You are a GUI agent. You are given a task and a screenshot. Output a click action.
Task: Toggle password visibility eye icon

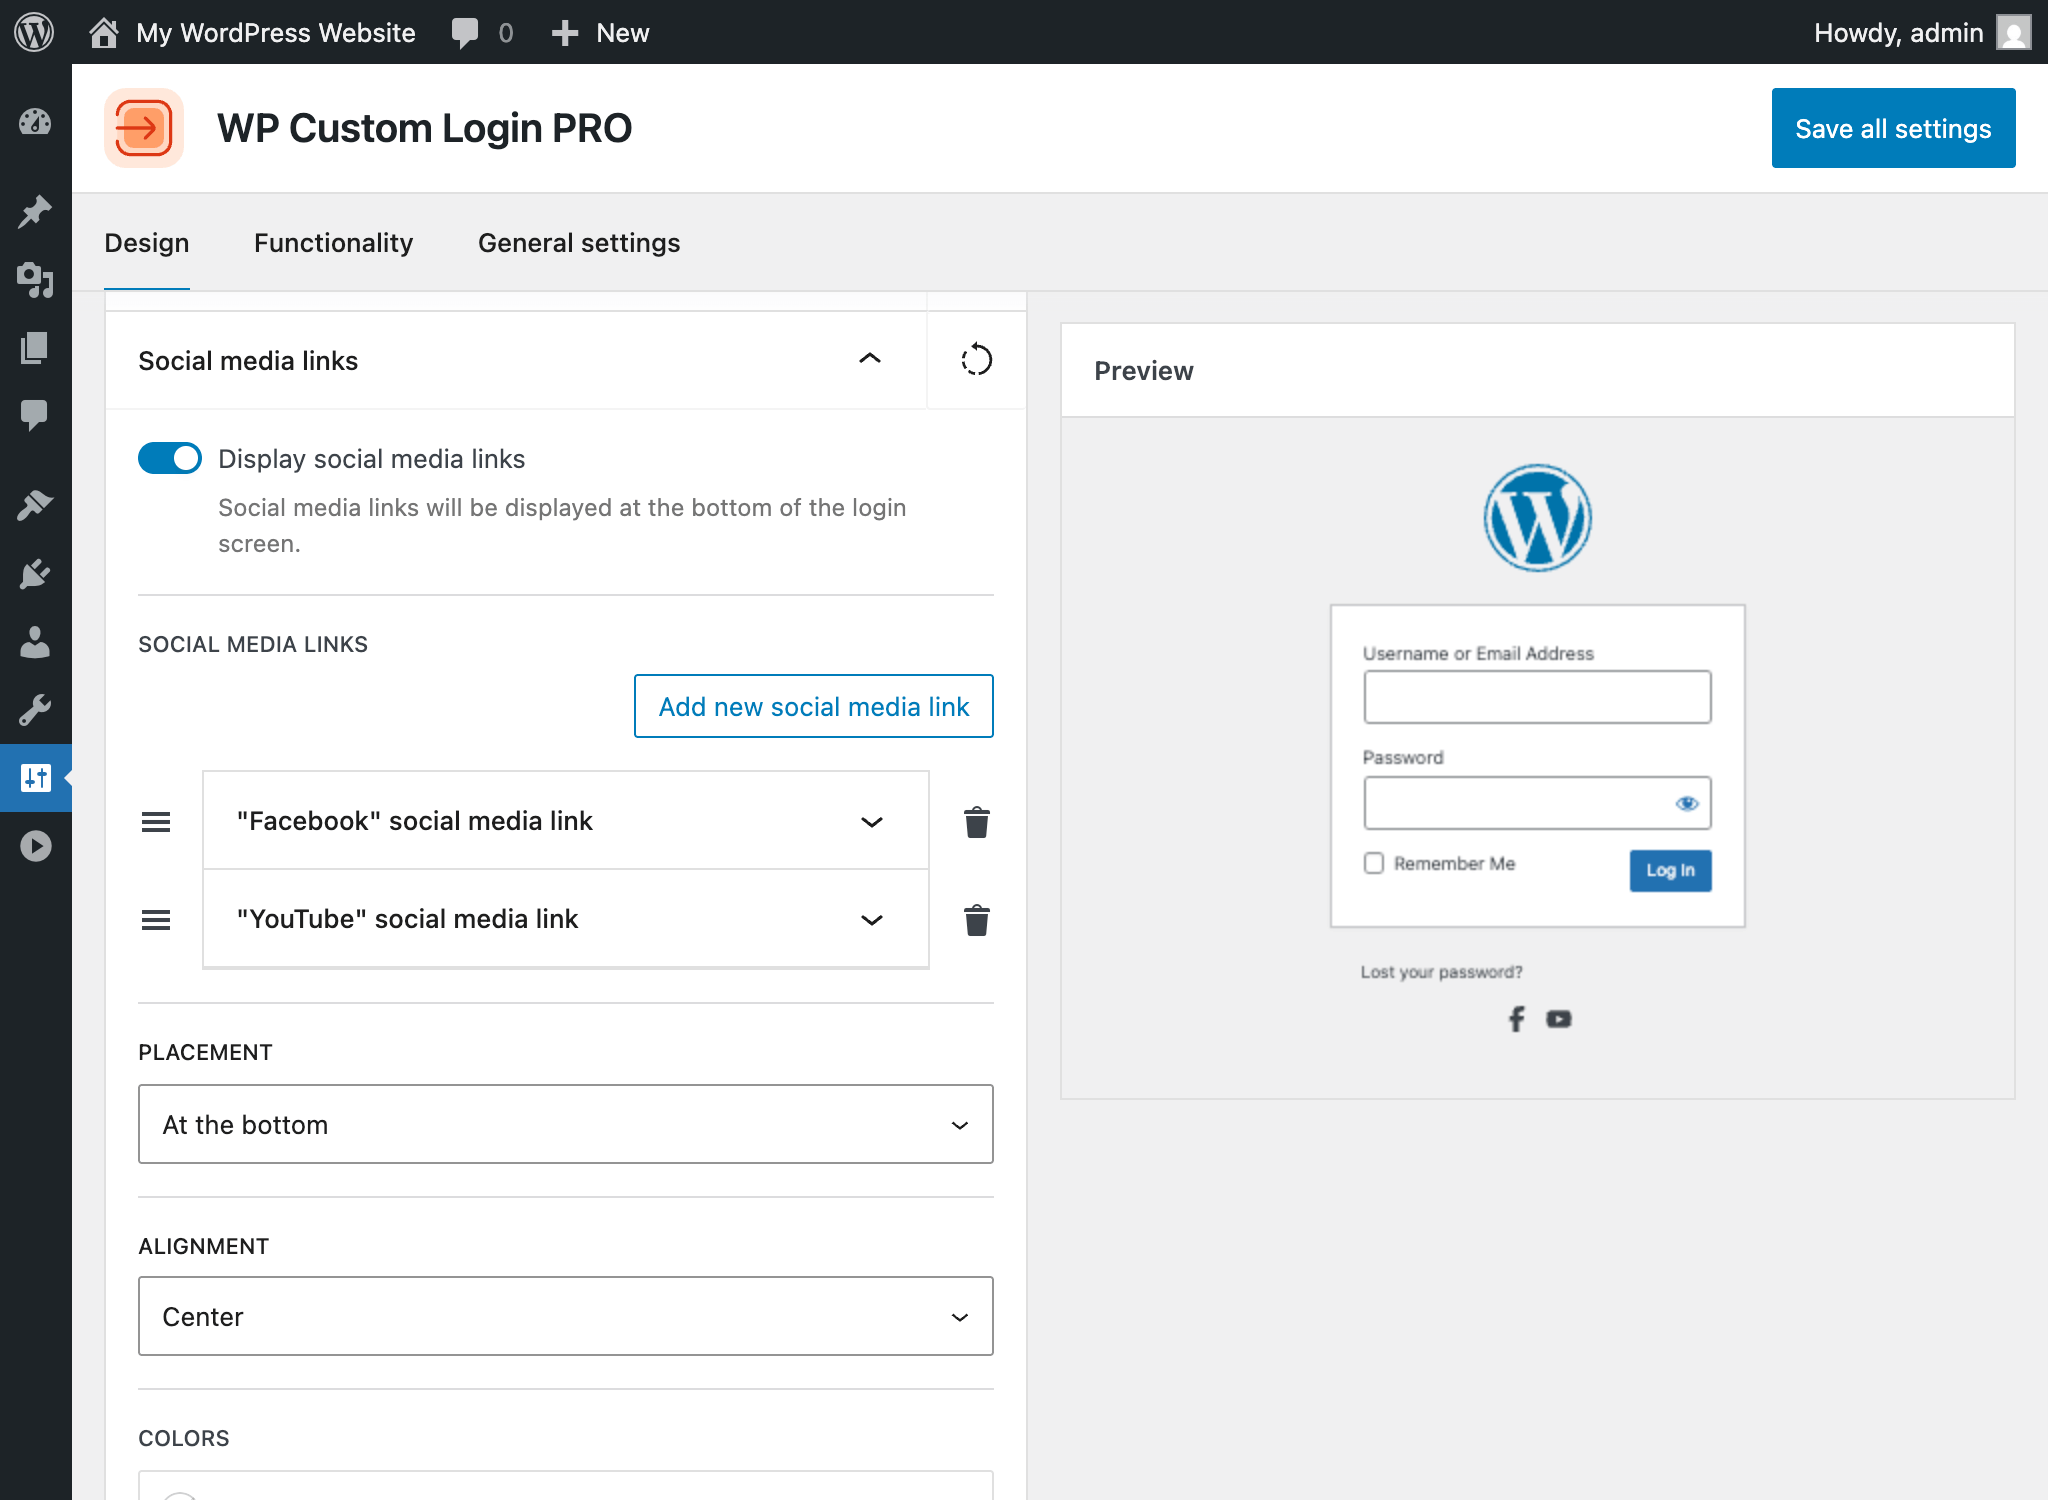click(1687, 803)
